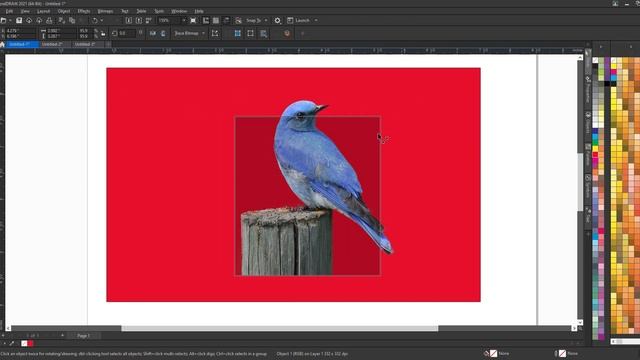640x360 pixels.
Task: Click the red swatch in the document palette
Action: click(x=31, y=343)
